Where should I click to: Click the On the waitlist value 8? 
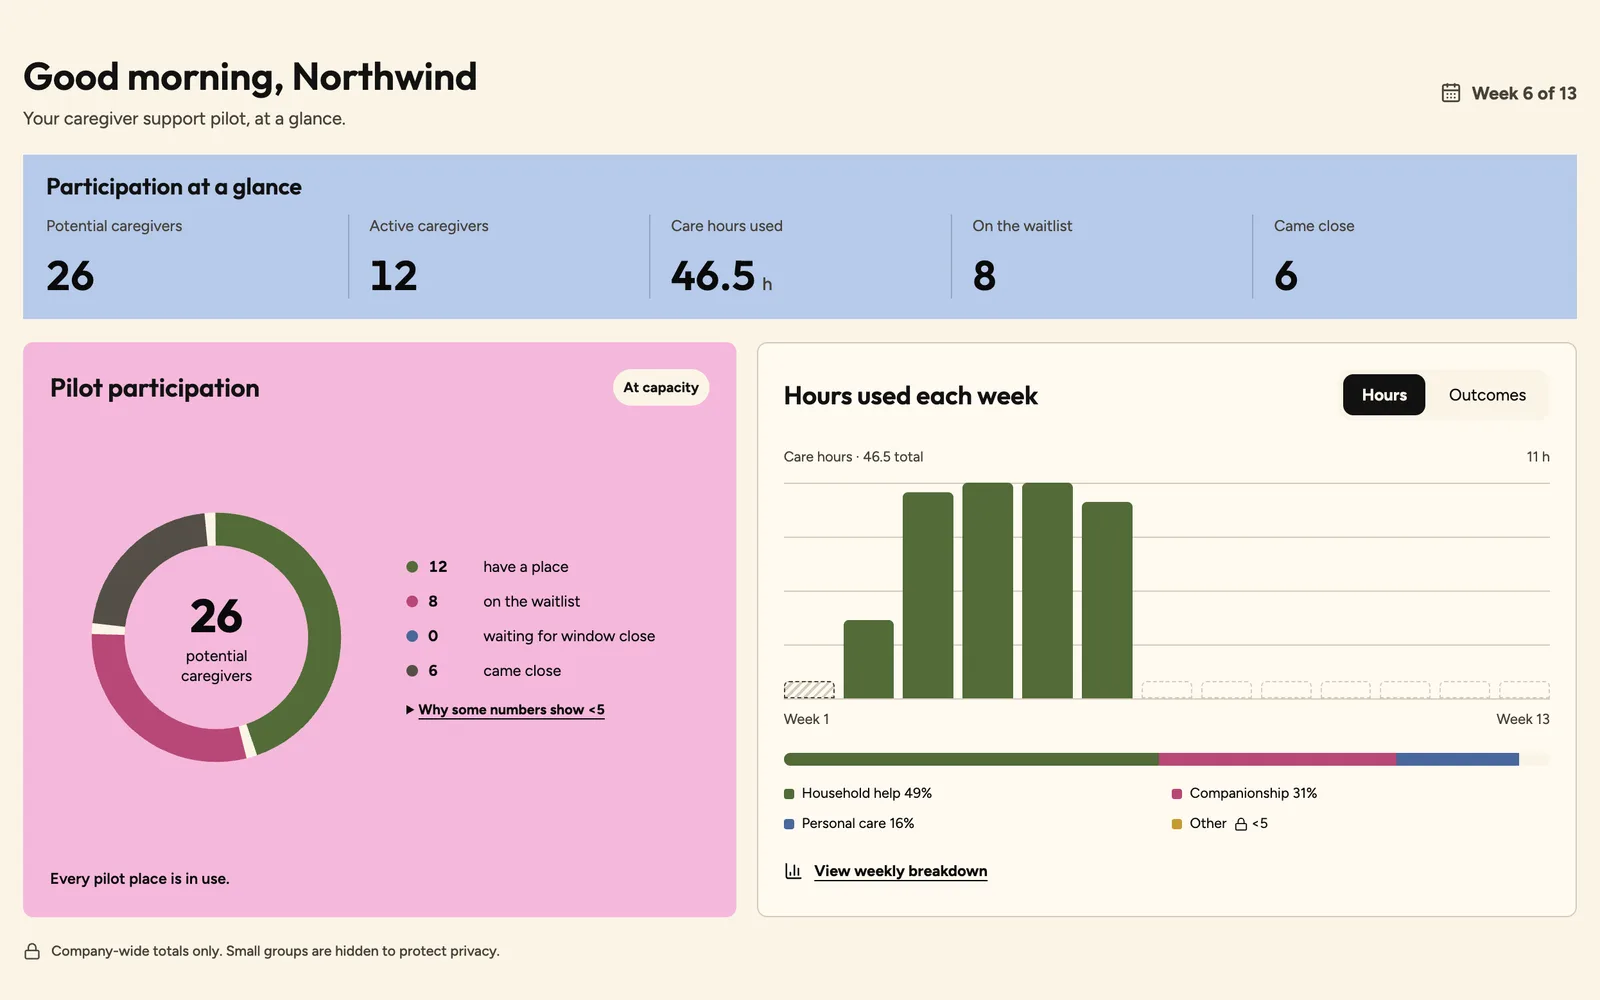coord(984,276)
